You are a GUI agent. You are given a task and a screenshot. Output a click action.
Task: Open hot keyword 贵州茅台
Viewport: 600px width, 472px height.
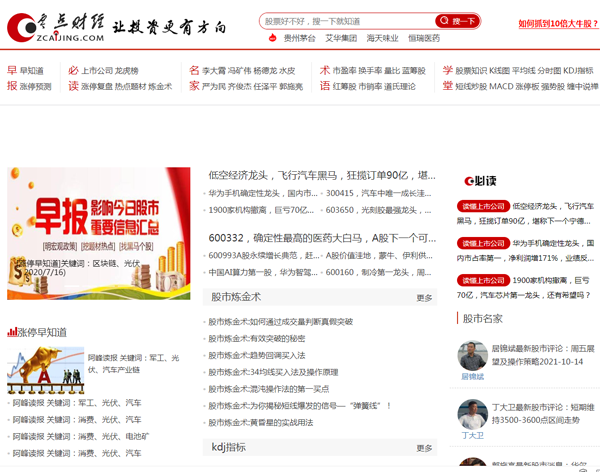(300, 38)
